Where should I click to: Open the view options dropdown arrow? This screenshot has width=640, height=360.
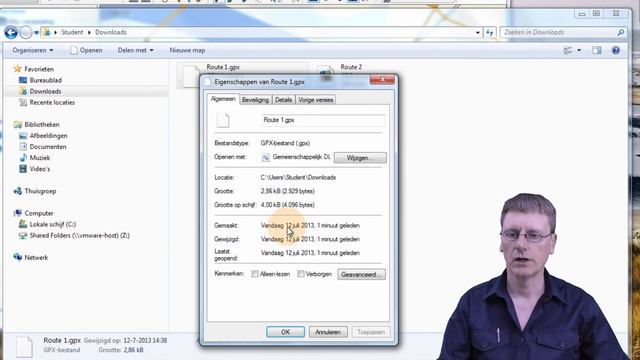(x=579, y=51)
